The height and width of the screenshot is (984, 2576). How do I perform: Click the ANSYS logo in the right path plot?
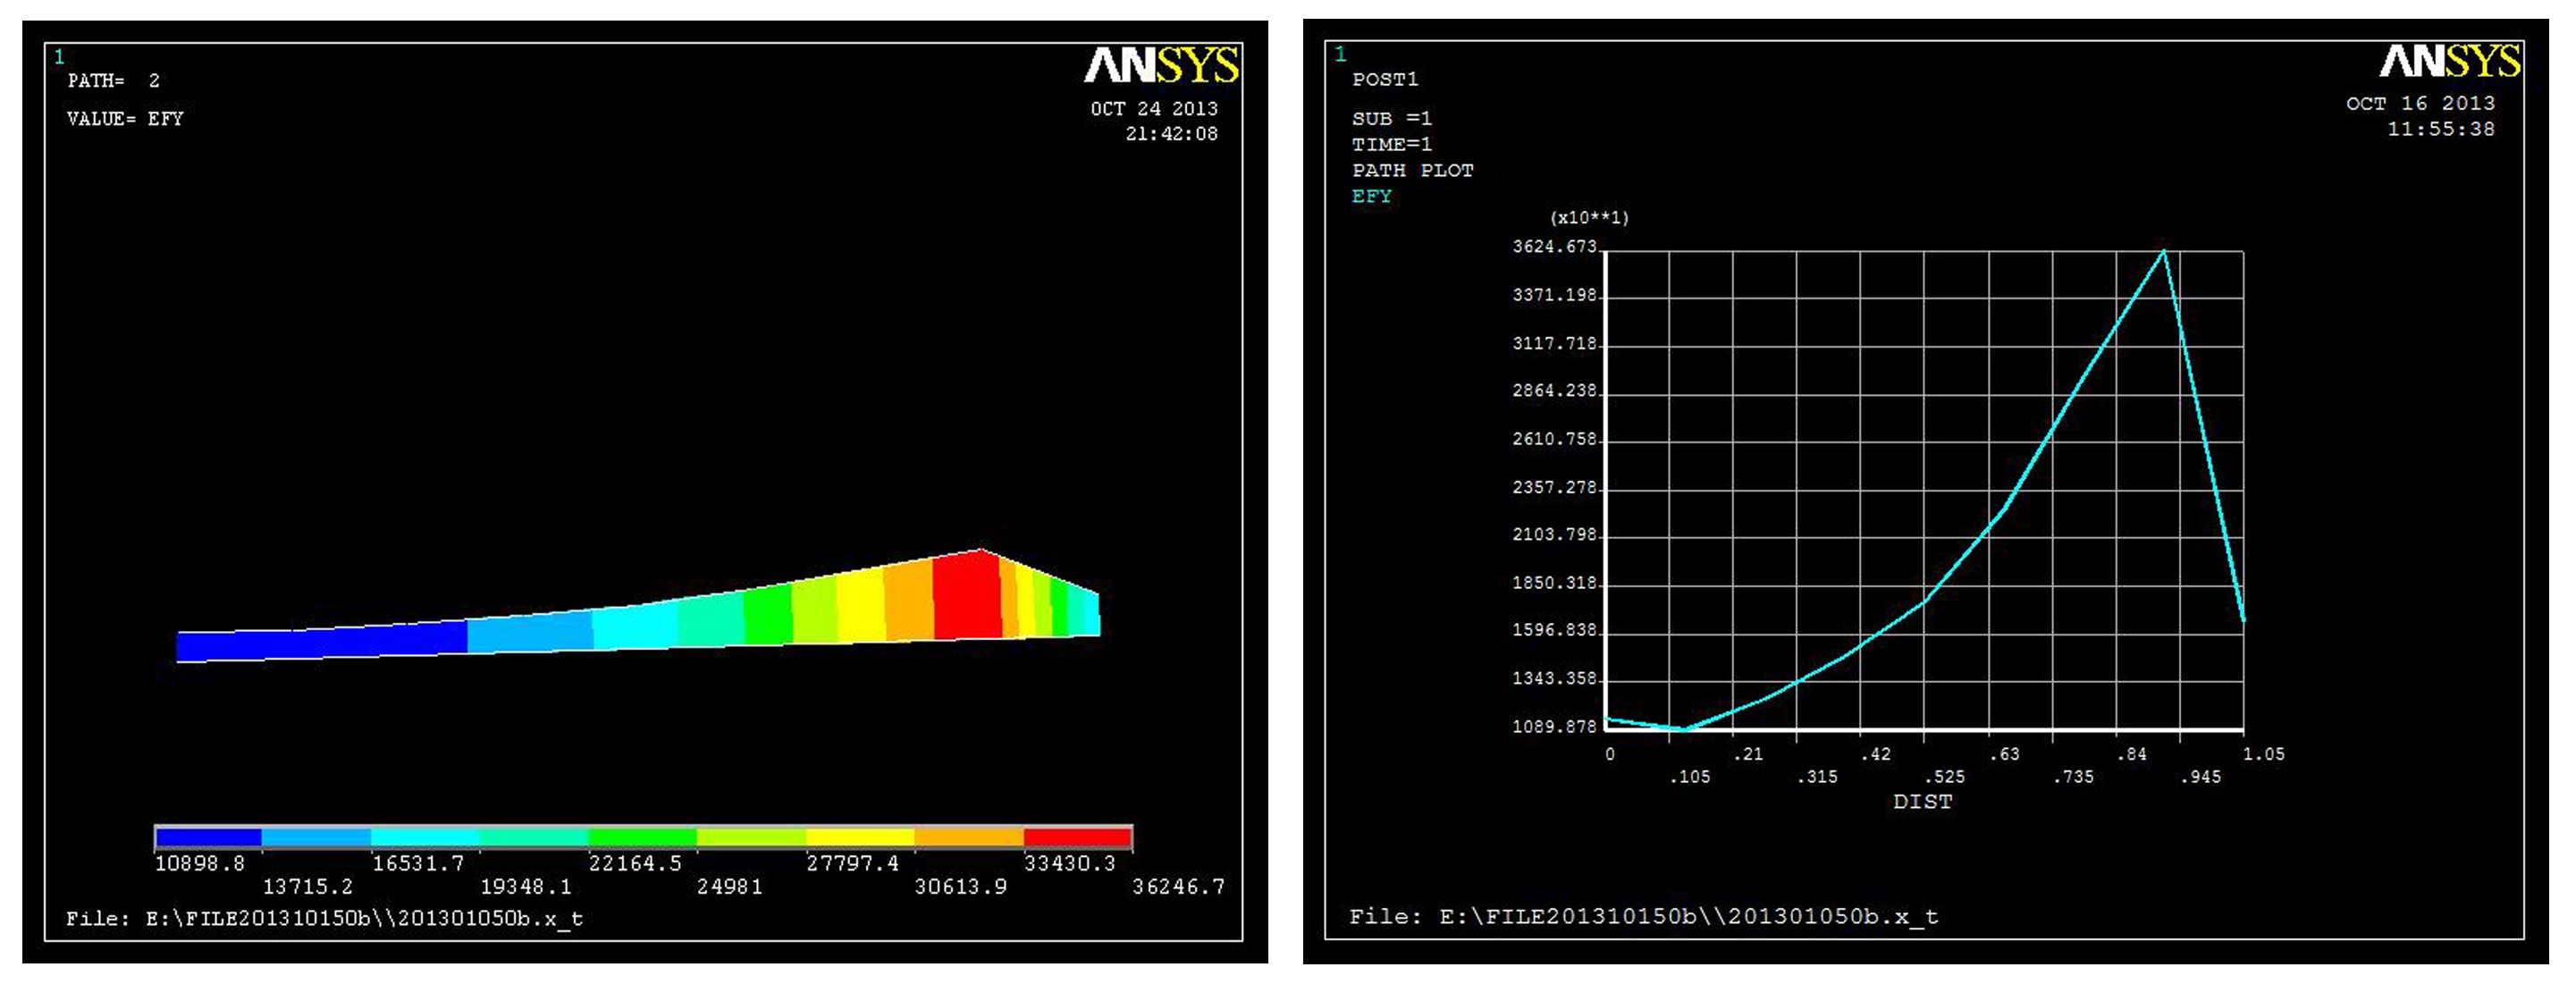[2450, 61]
